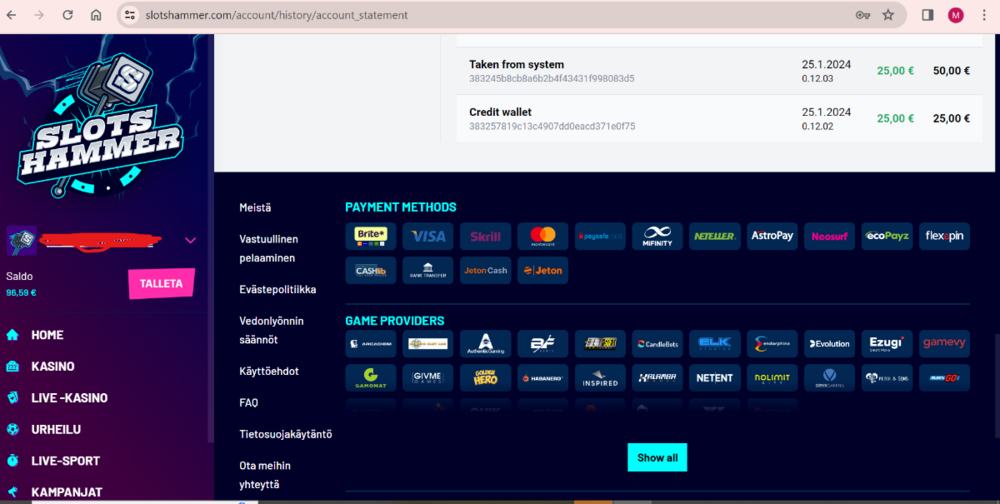Click the JetonCash payment logo
This screenshot has width=1000, height=504.
tap(485, 271)
